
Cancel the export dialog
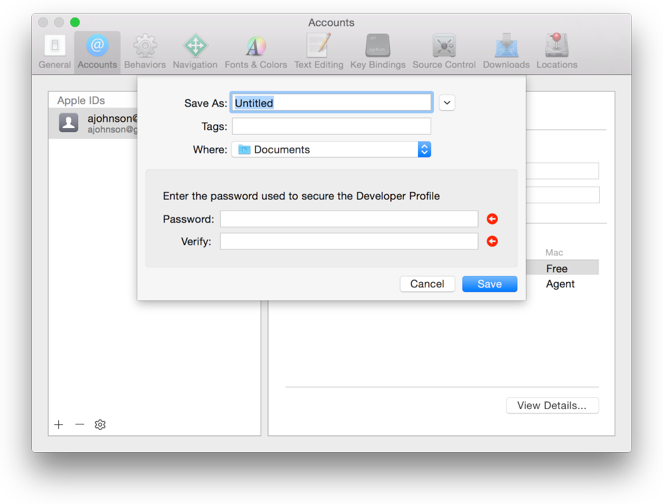(x=427, y=284)
